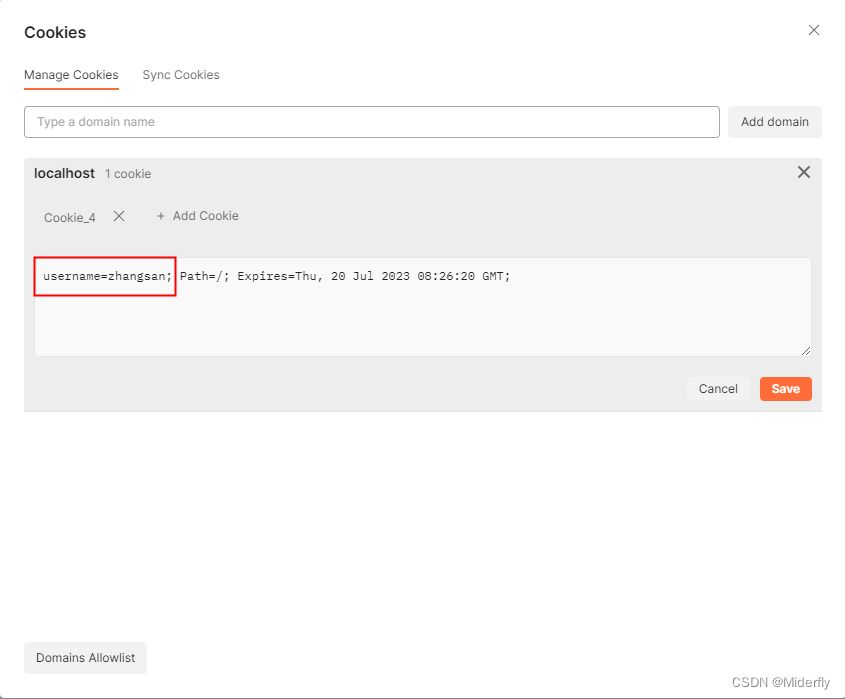Click the Add domain button
The width and height of the screenshot is (845, 699).
click(774, 122)
